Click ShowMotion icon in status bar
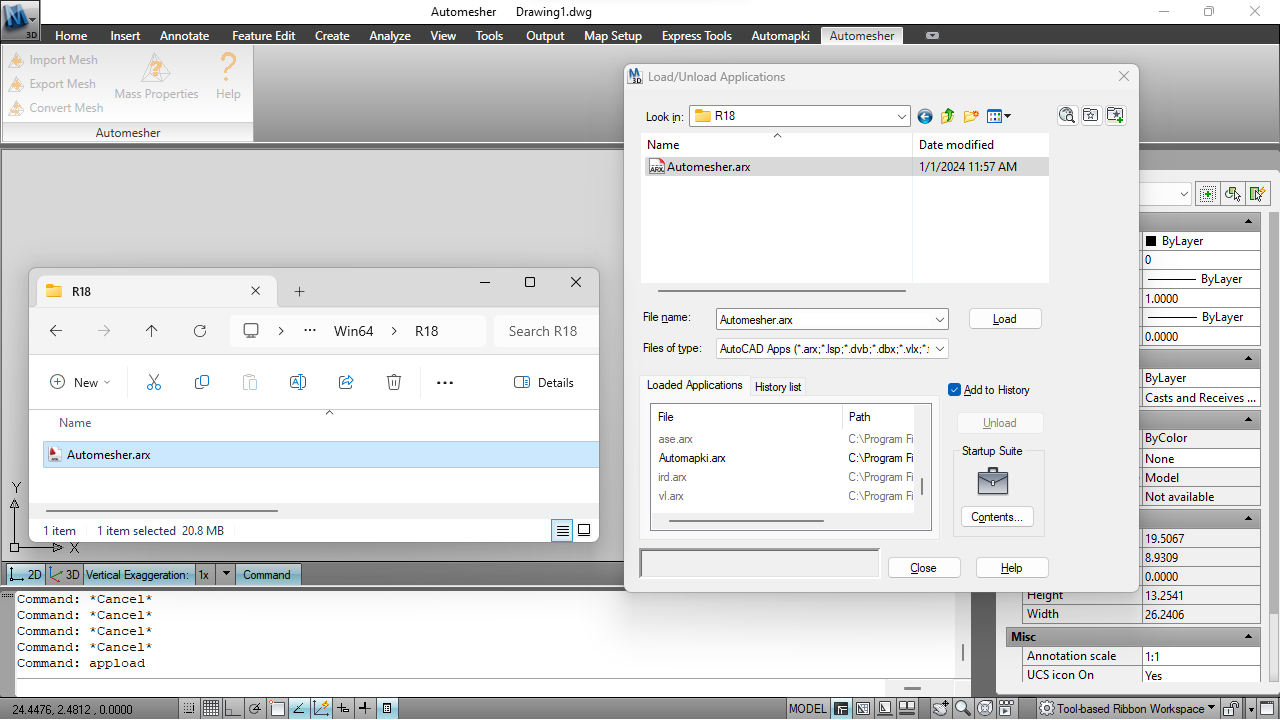The image size is (1280, 720). pyautogui.click(x=1007, y=709)
